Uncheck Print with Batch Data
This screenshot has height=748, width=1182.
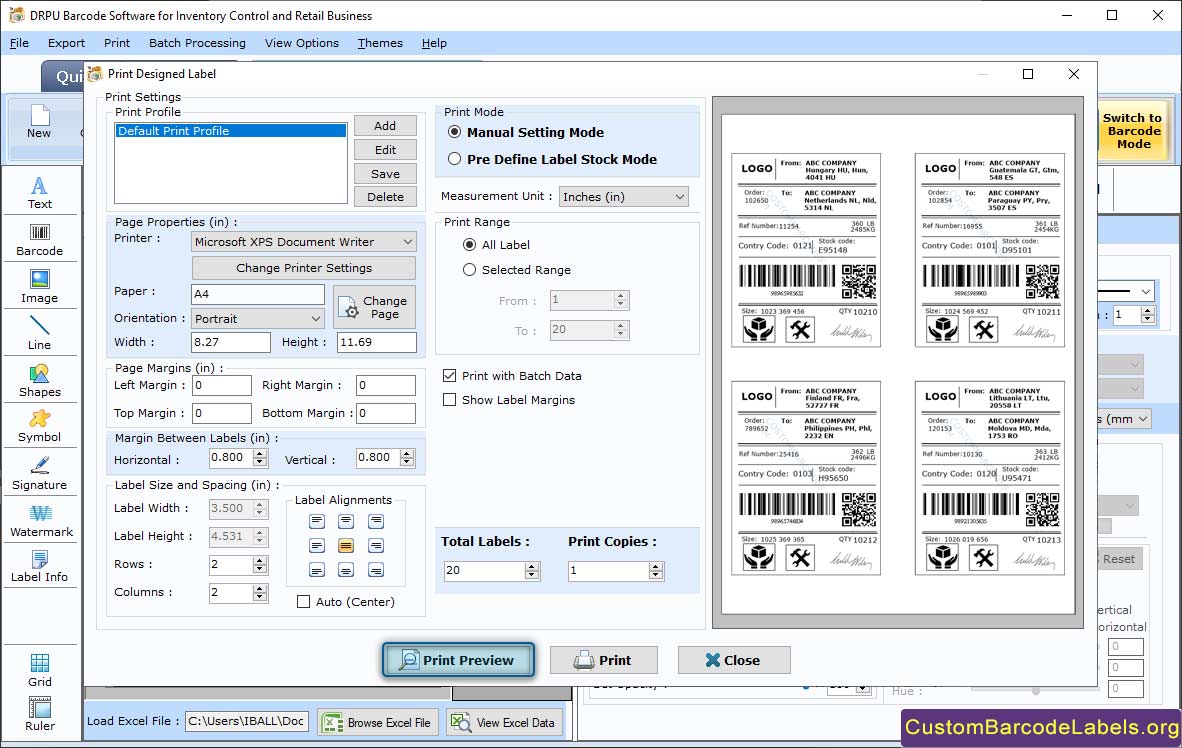[x=449, y=376]
